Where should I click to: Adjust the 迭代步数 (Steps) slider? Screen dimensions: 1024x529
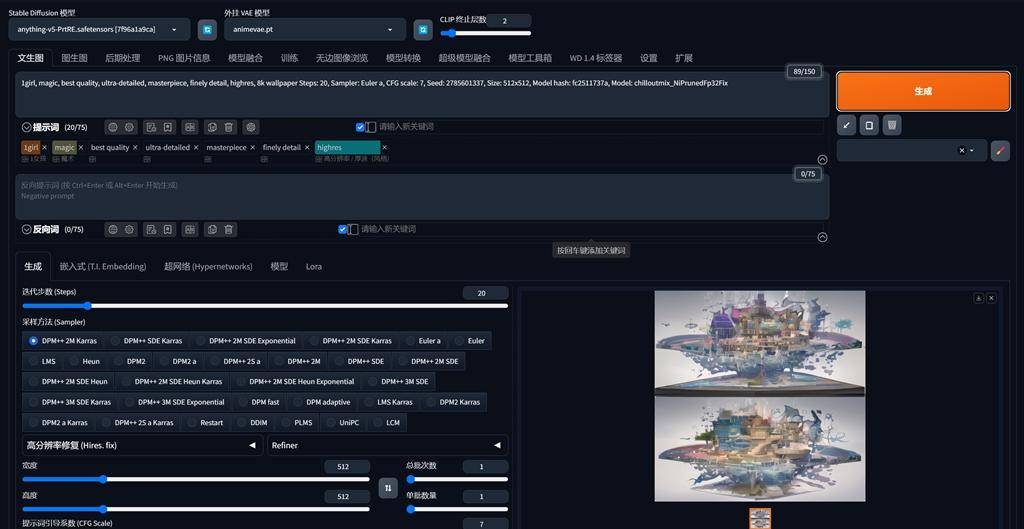(x=87, y=306)
